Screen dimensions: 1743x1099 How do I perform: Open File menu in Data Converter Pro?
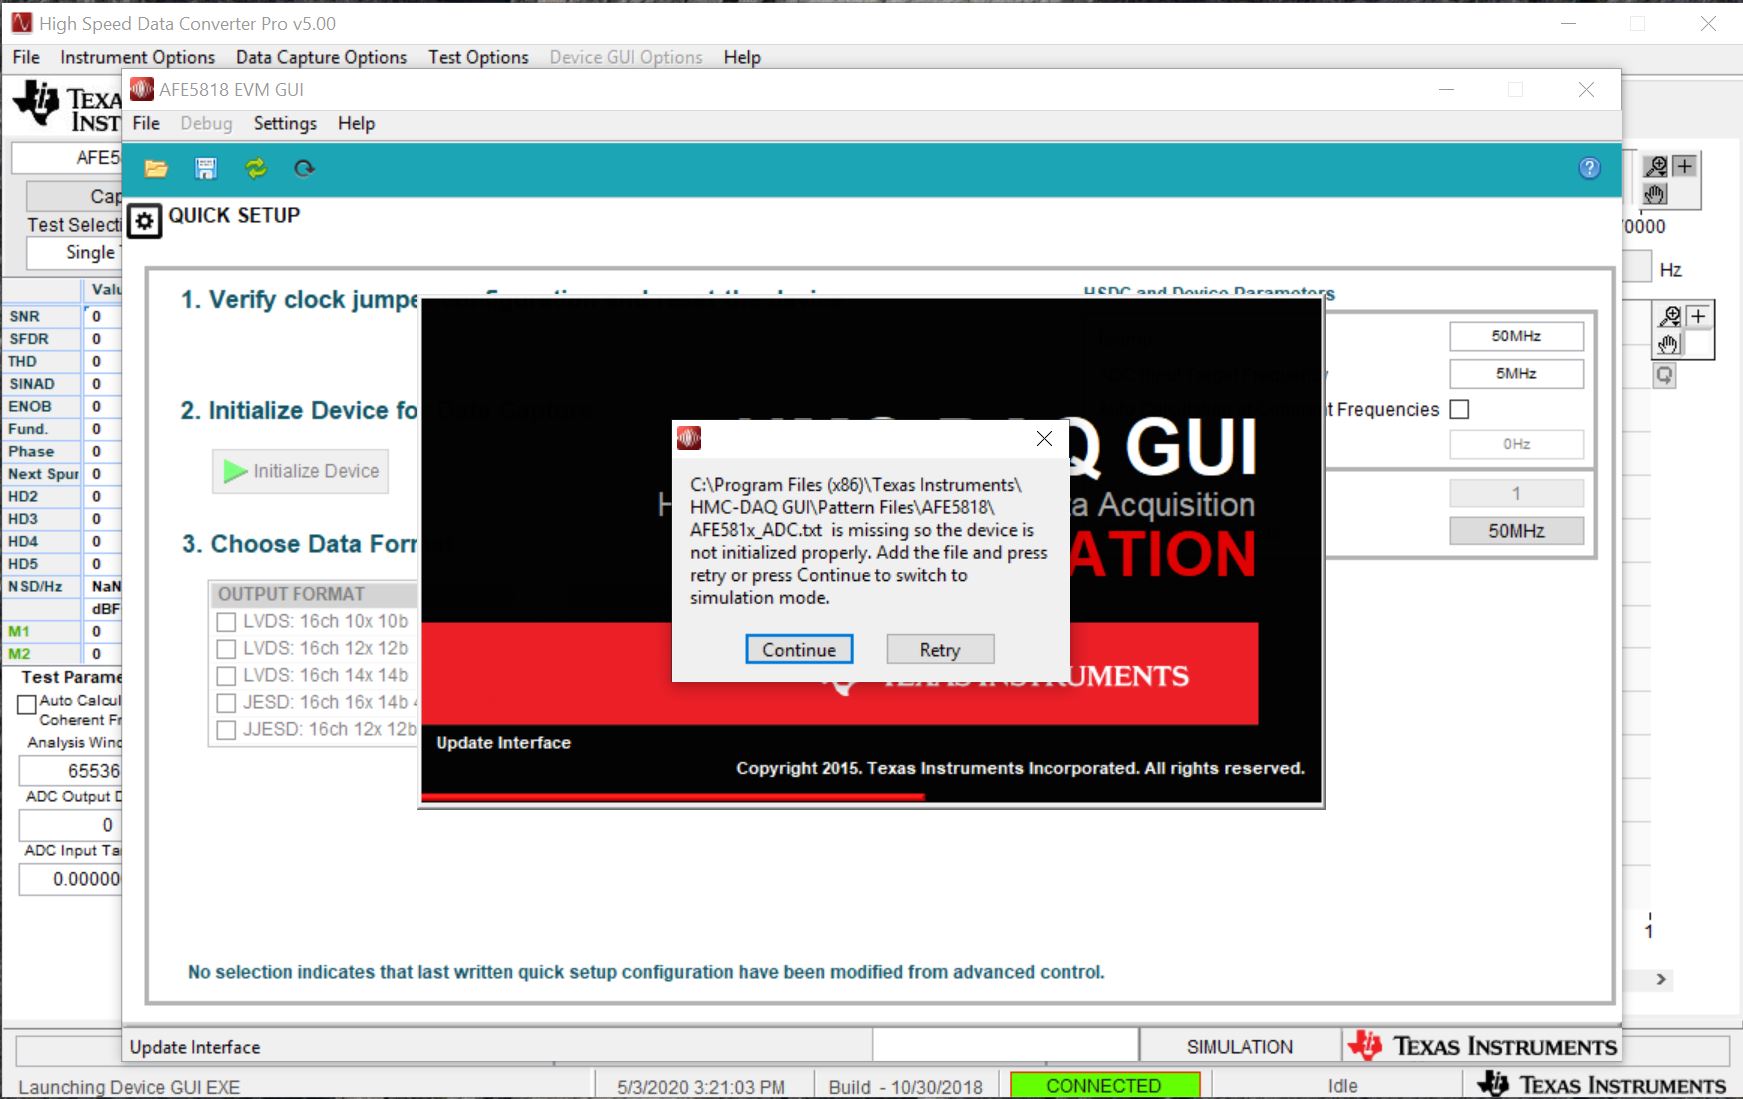click(x=26, y=57)
